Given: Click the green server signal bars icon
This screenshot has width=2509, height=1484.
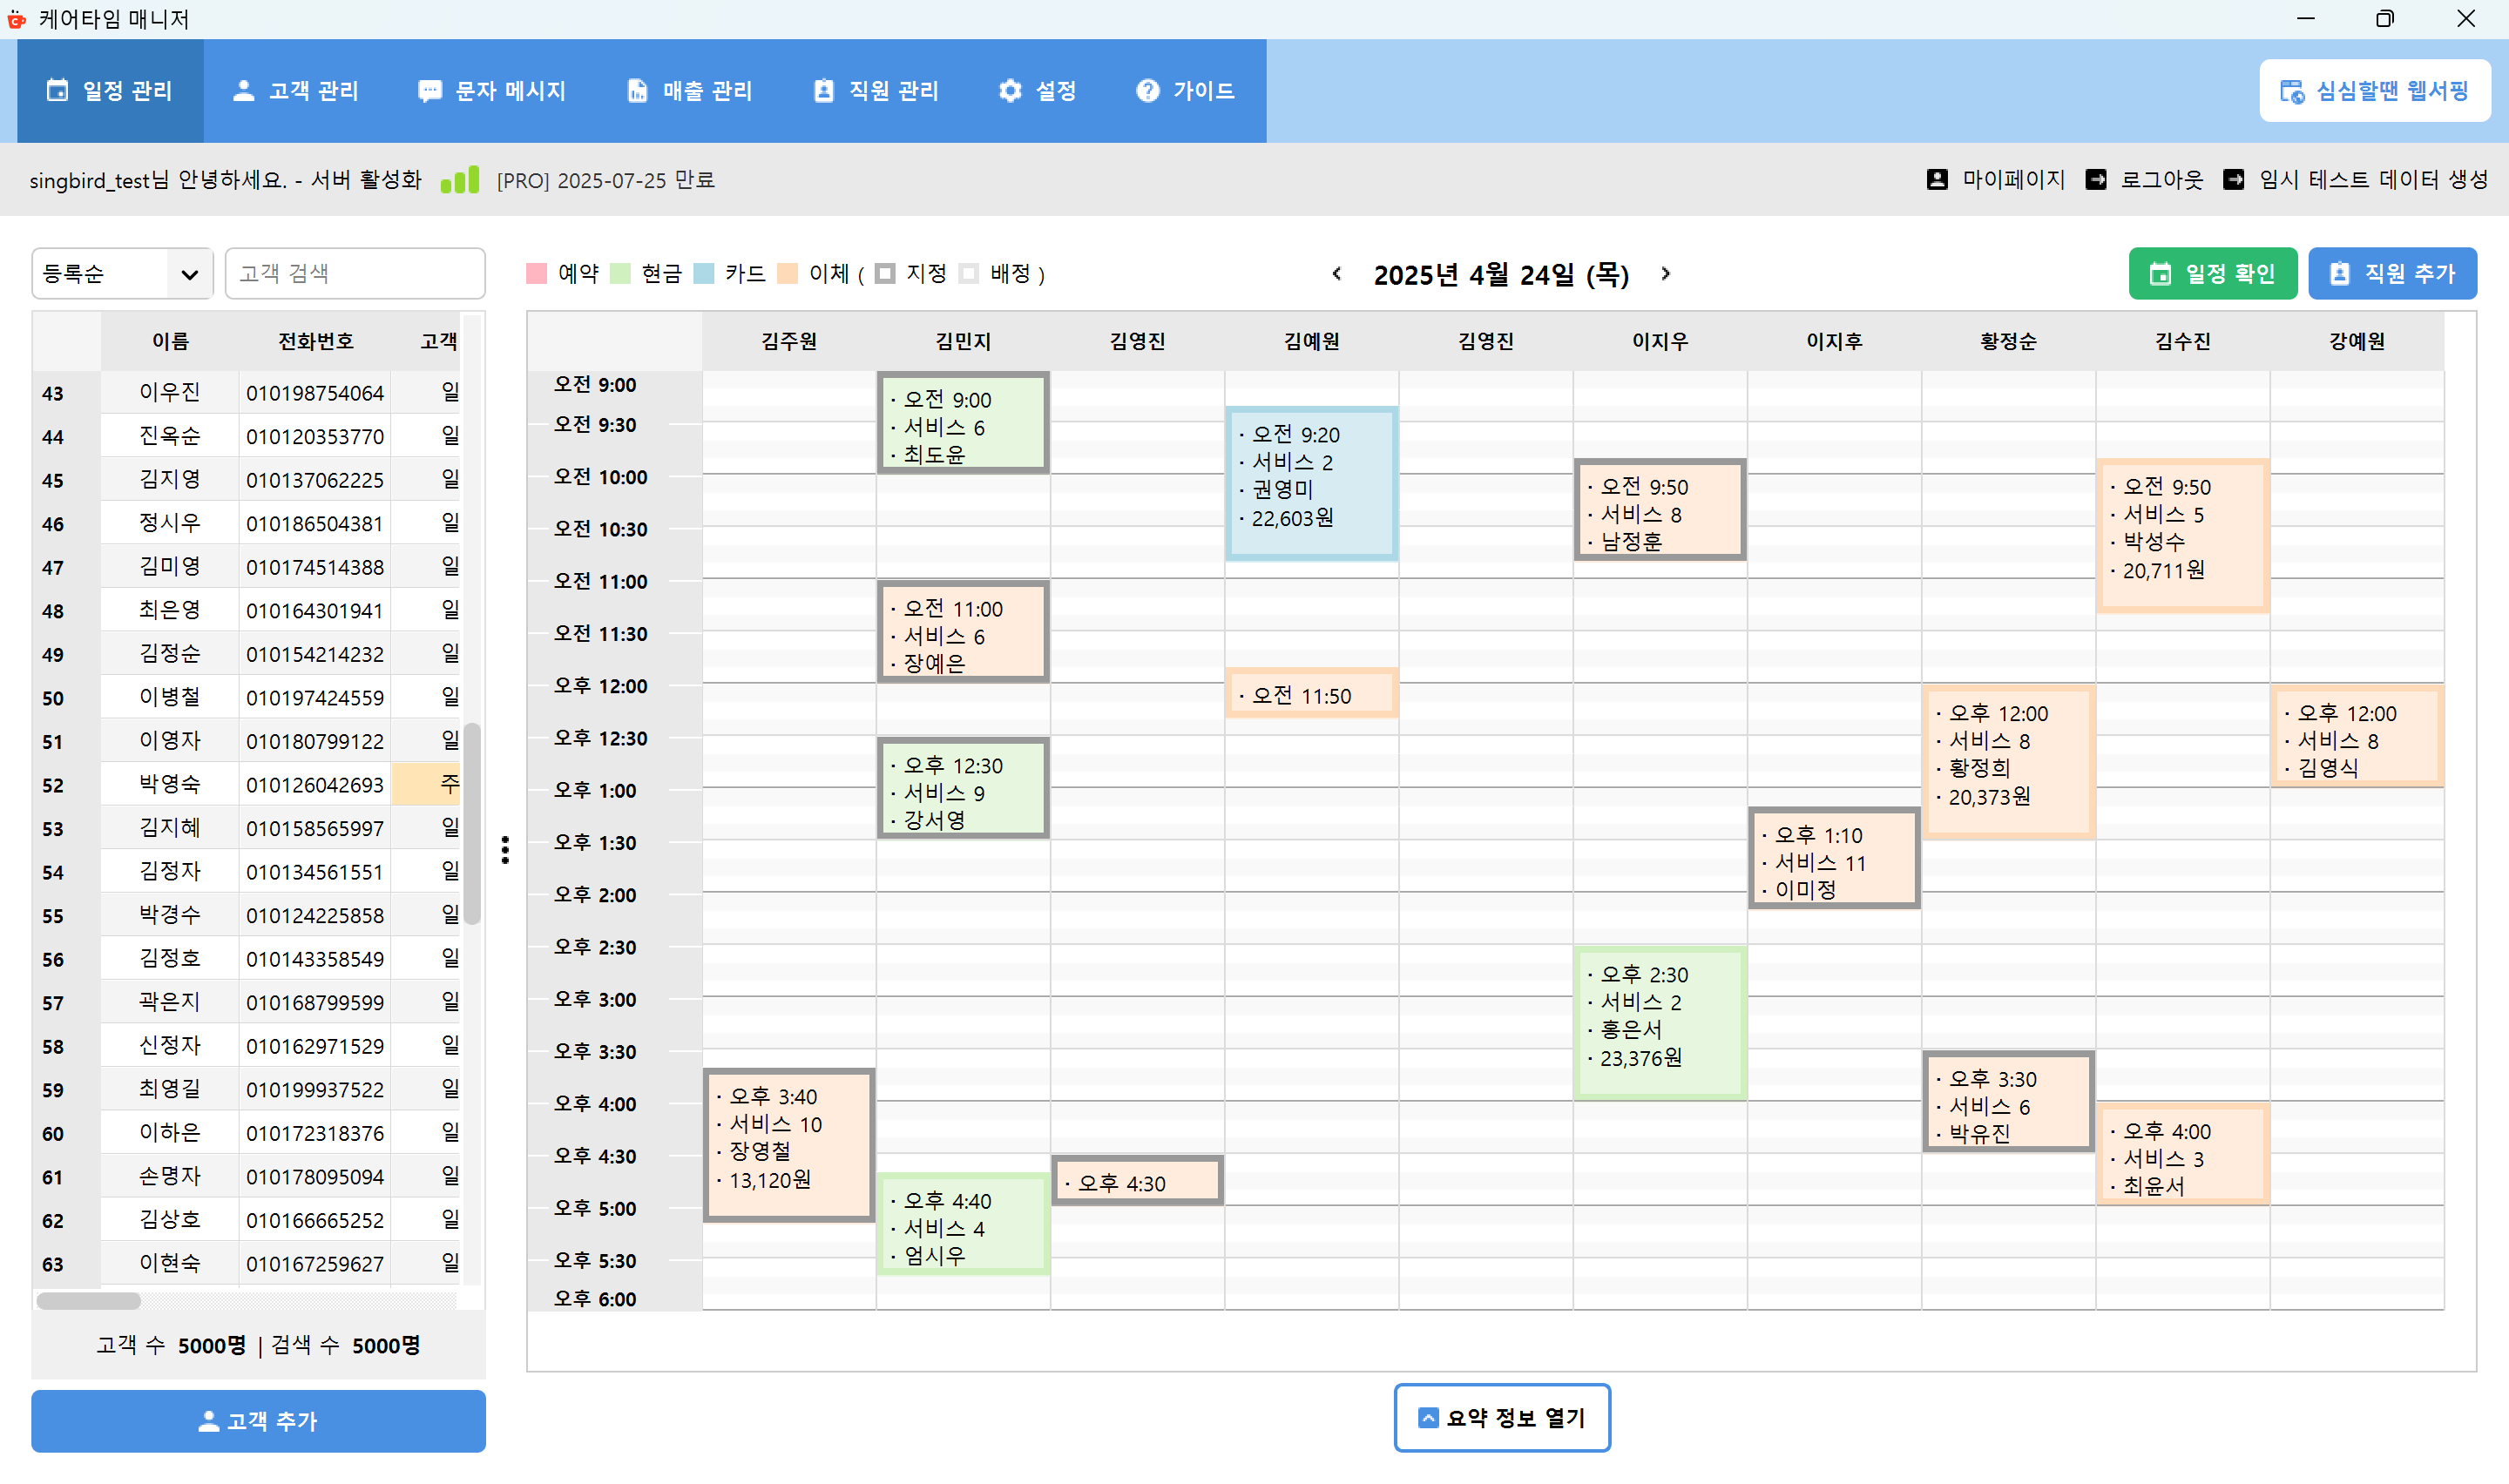Looking at the screenshot, I should (x=460, y=180).
